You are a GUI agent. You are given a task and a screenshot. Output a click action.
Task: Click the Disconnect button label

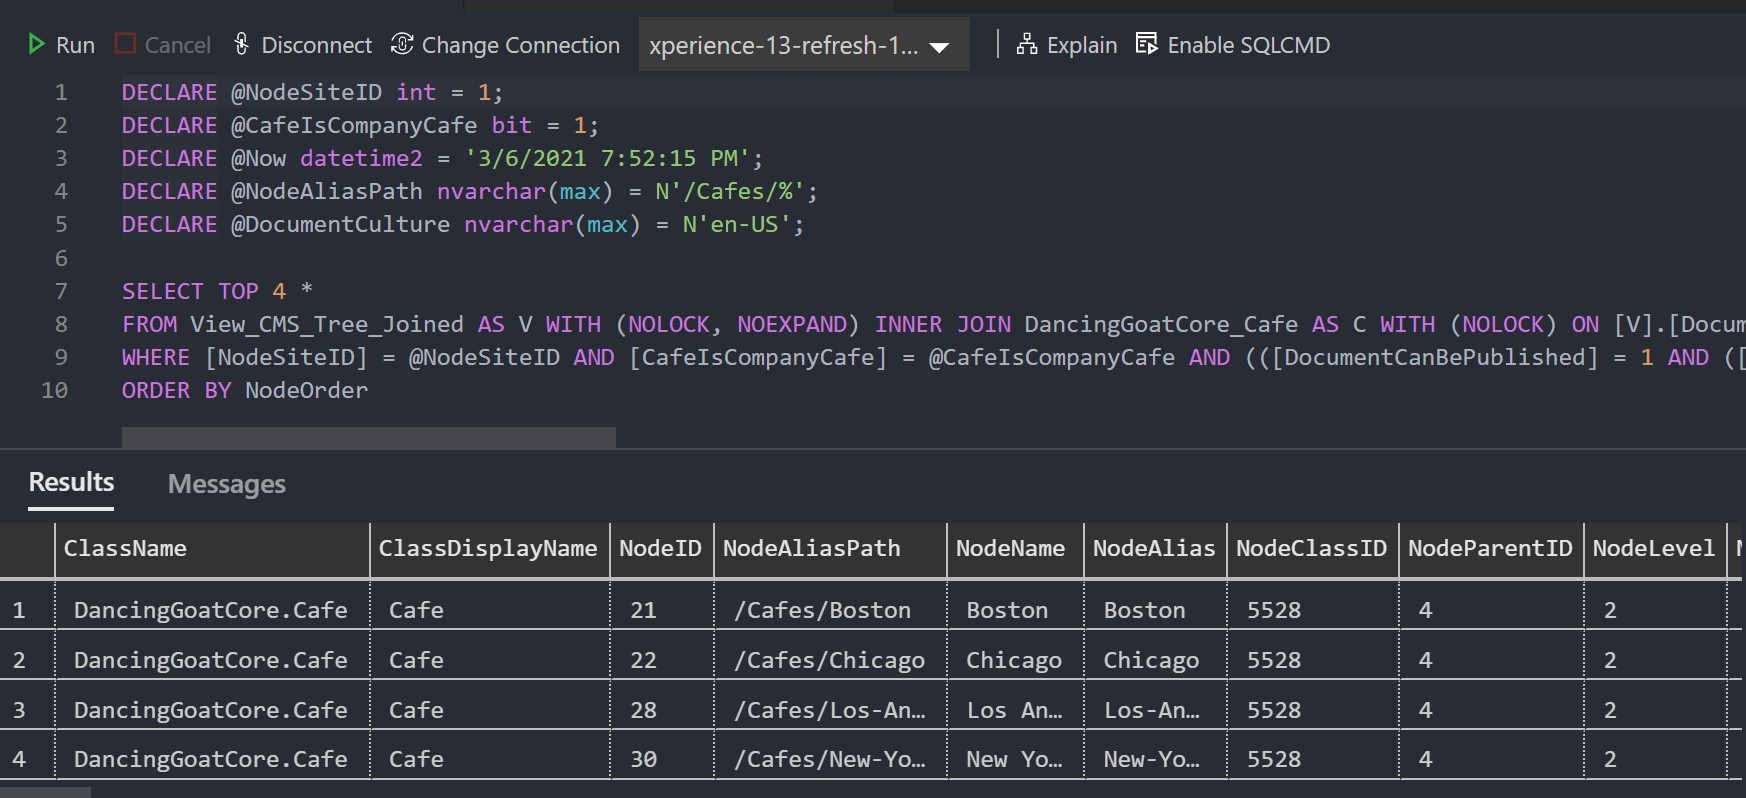[x=316, y=45]
